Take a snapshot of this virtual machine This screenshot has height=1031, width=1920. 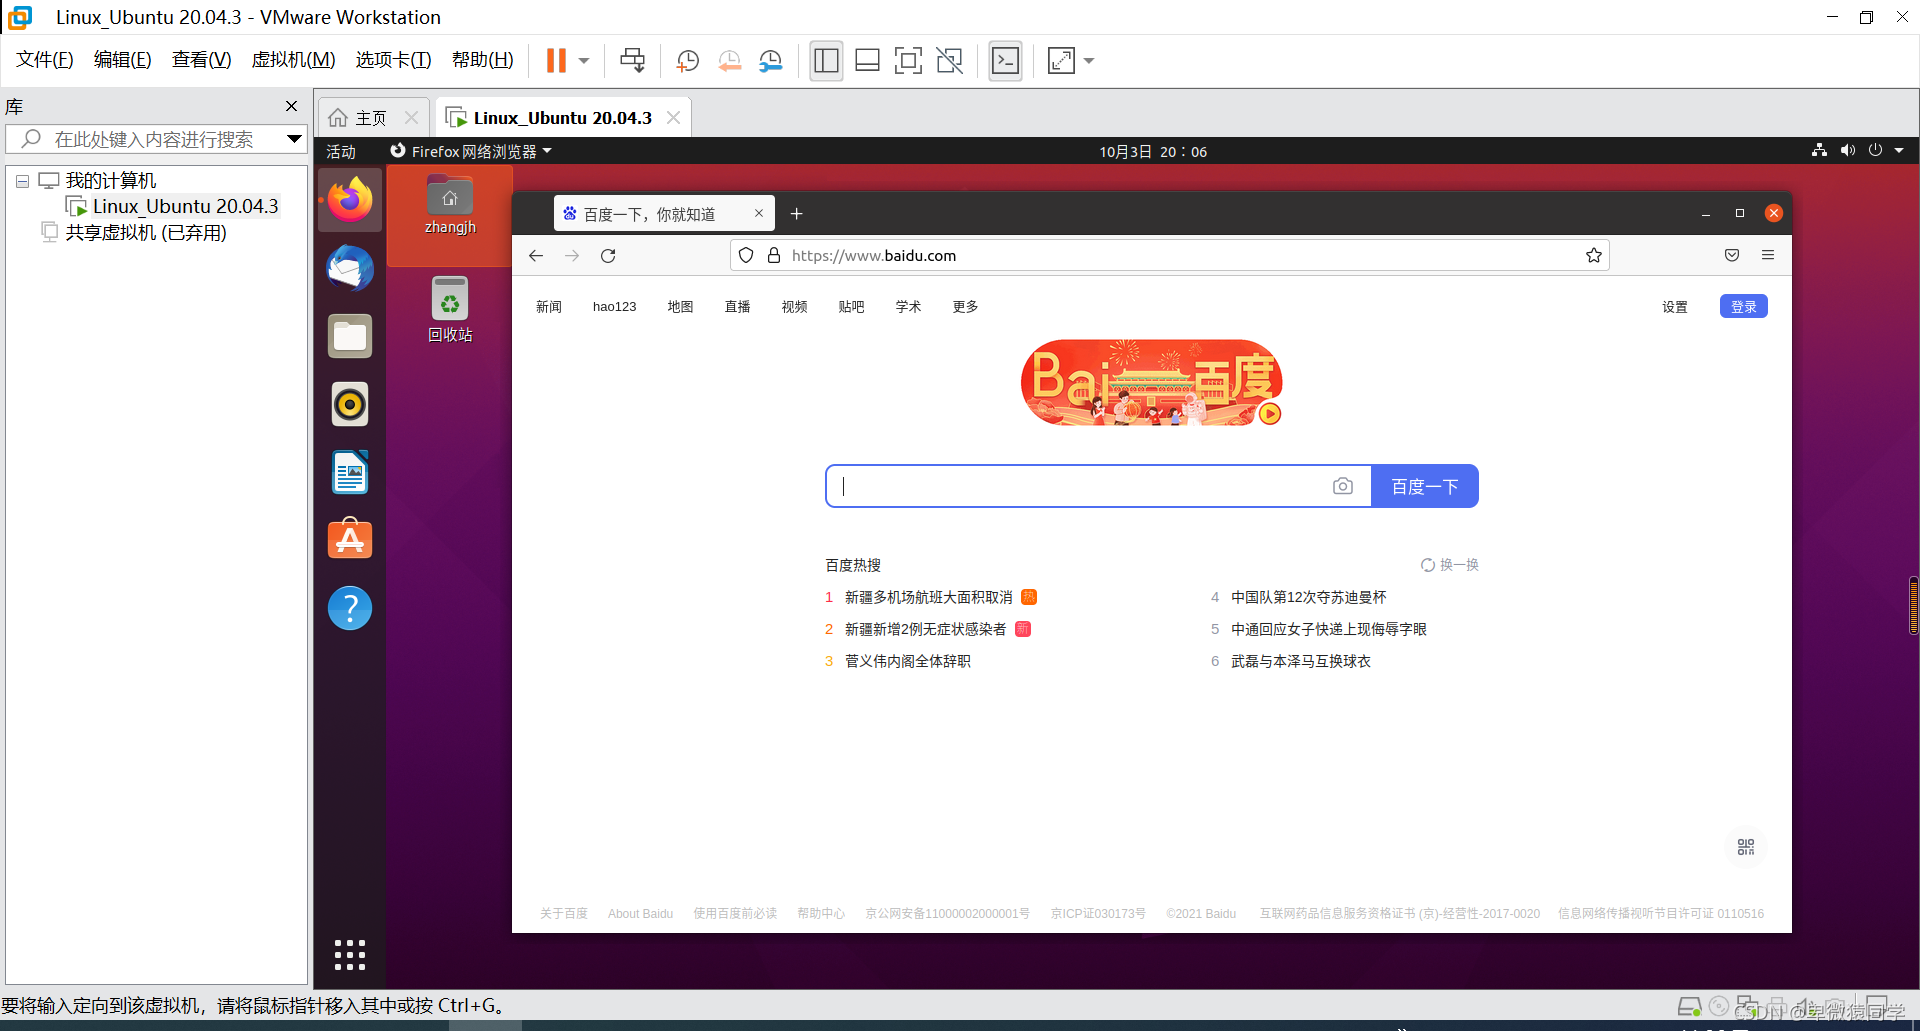(687, 61)
